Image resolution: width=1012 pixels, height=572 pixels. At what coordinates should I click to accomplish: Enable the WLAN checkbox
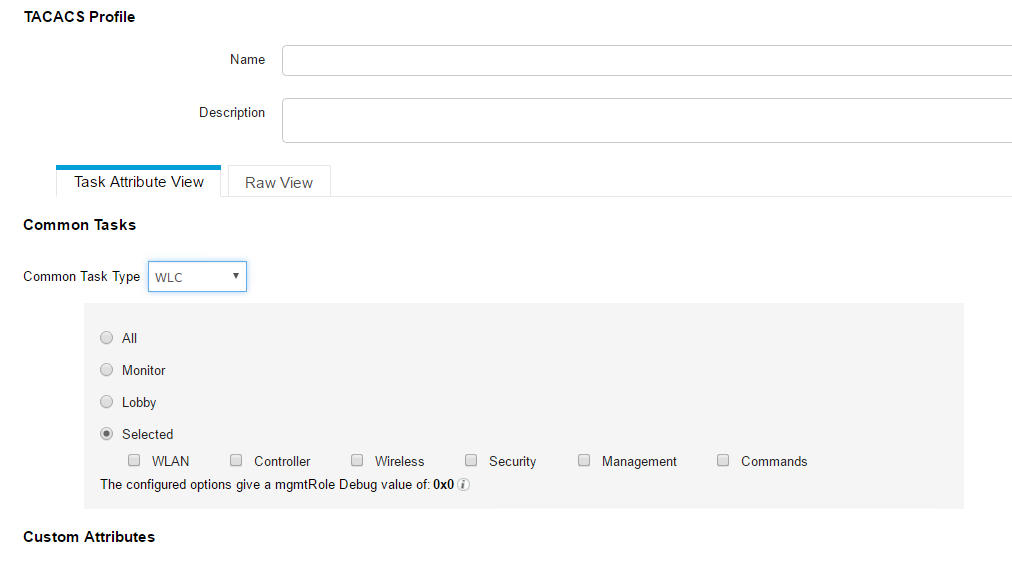click(x=134, y=460)
